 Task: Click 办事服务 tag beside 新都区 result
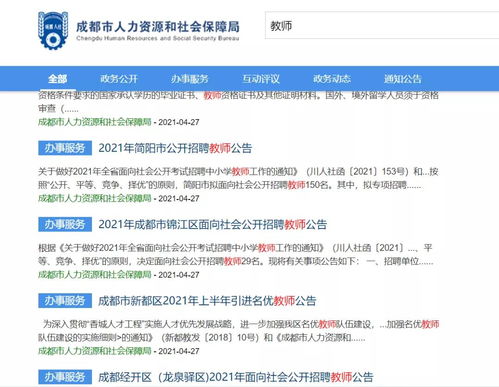point(65,301)
